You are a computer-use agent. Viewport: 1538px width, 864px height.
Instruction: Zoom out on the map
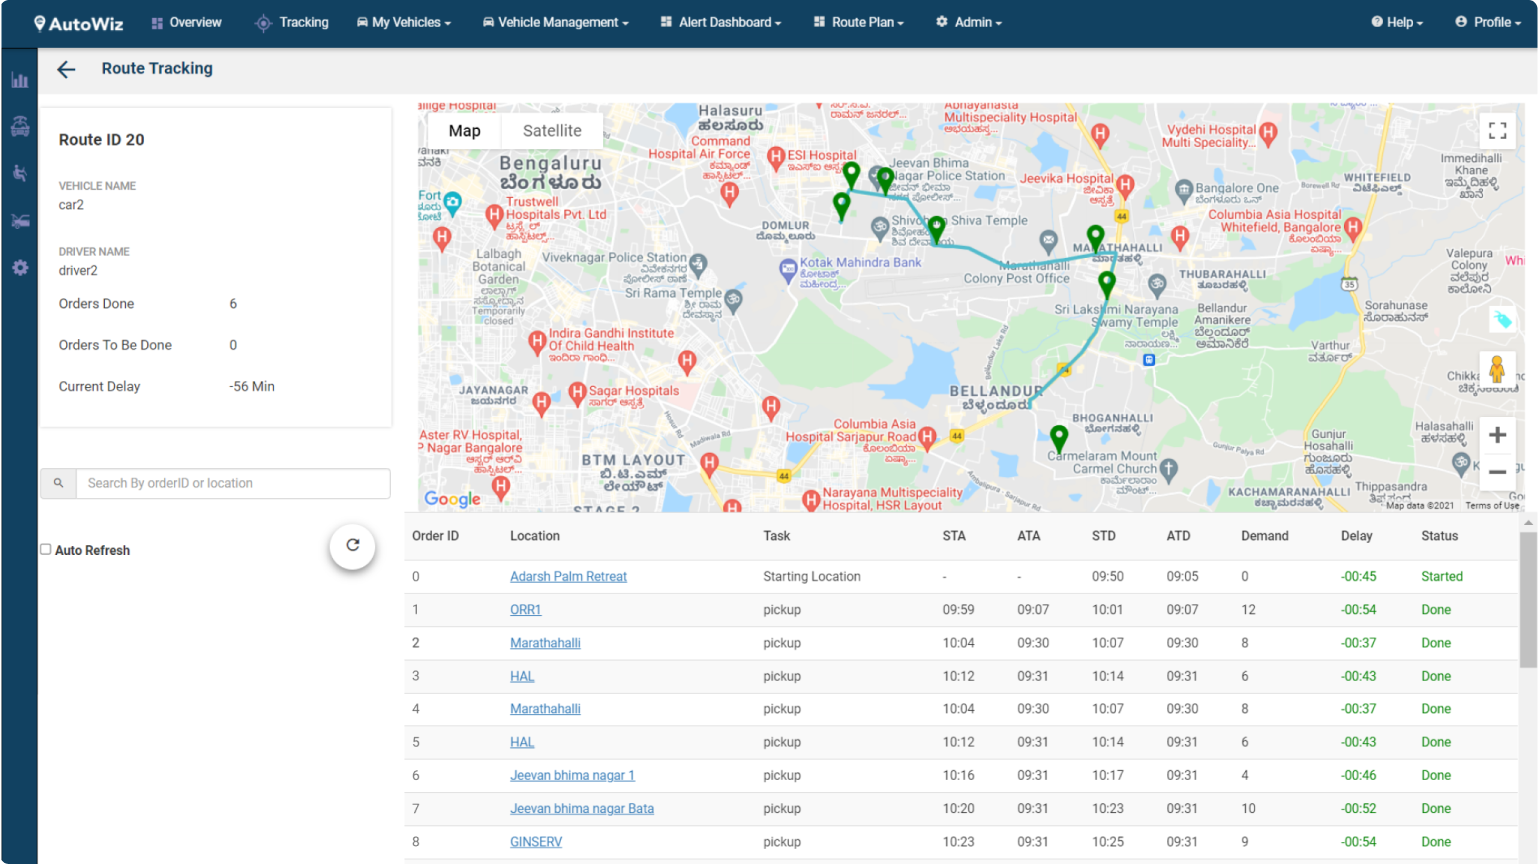point(1497,472)
